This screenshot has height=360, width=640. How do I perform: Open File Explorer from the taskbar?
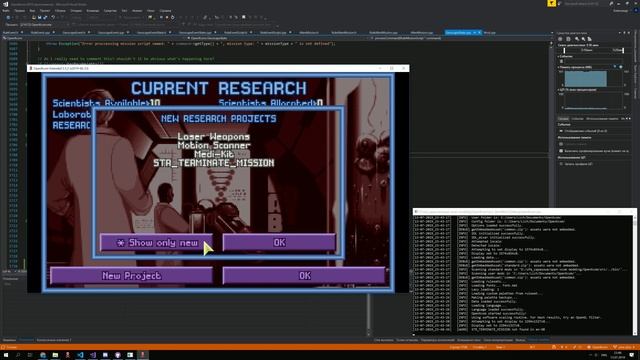tap(55, 355)
